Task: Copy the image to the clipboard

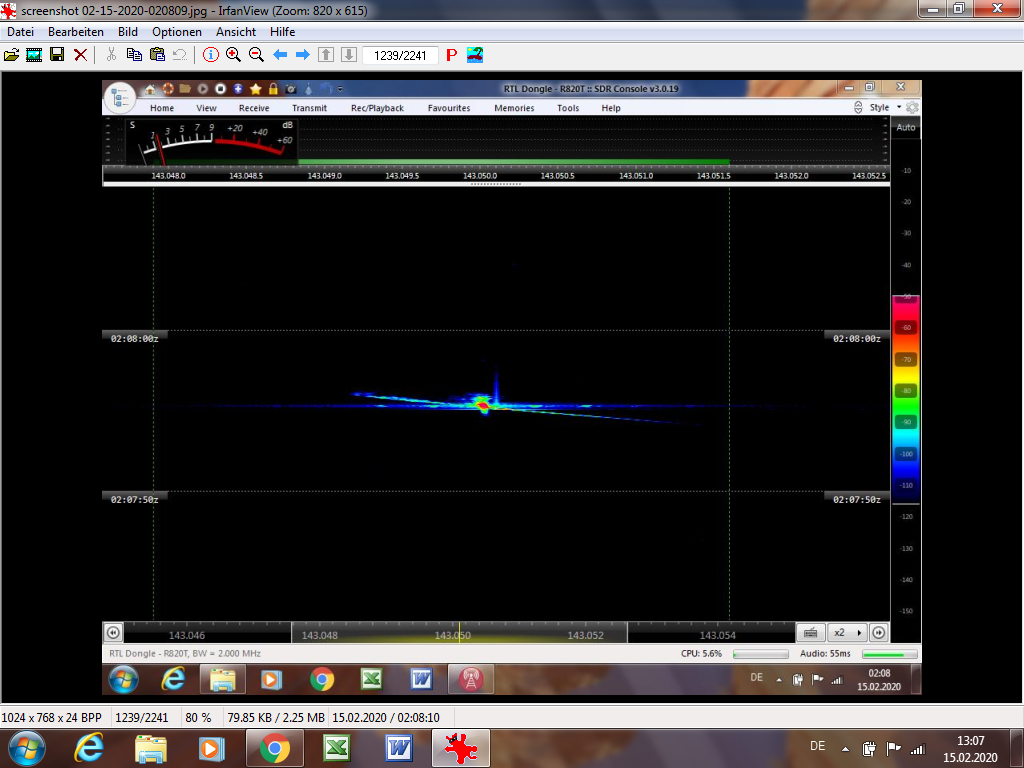Action: point(134,55)
